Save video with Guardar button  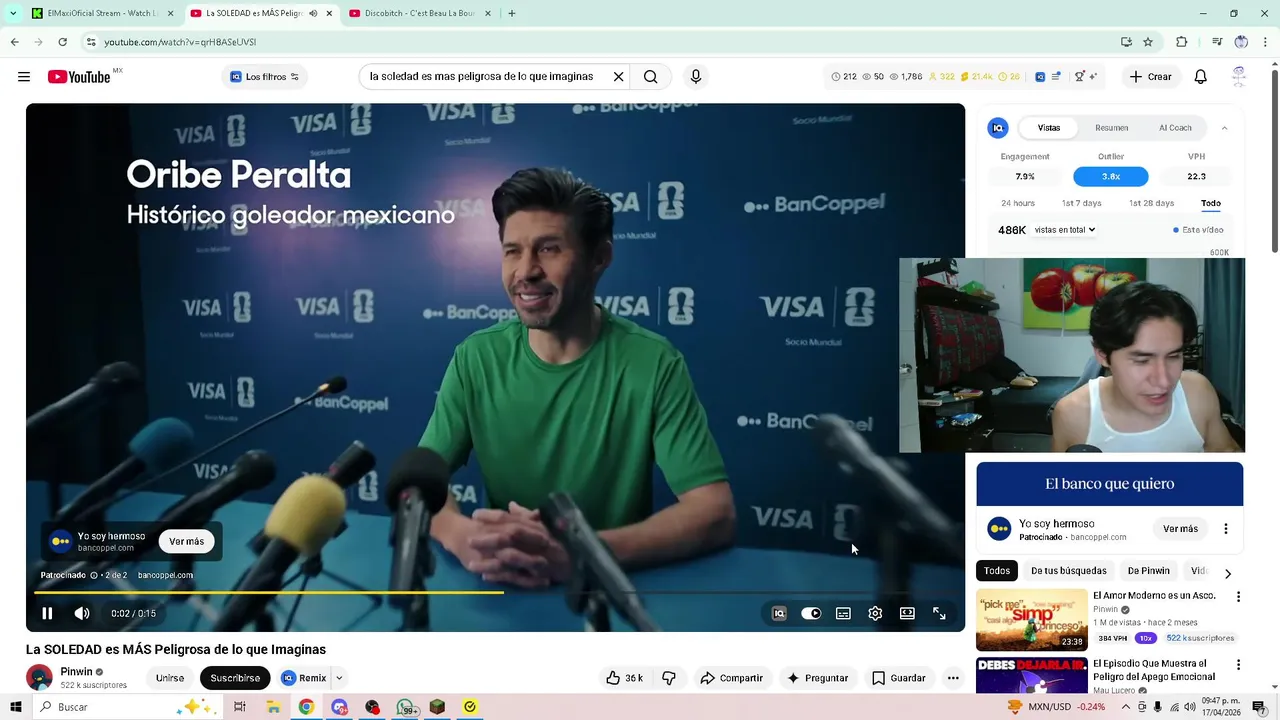point(898,678)
